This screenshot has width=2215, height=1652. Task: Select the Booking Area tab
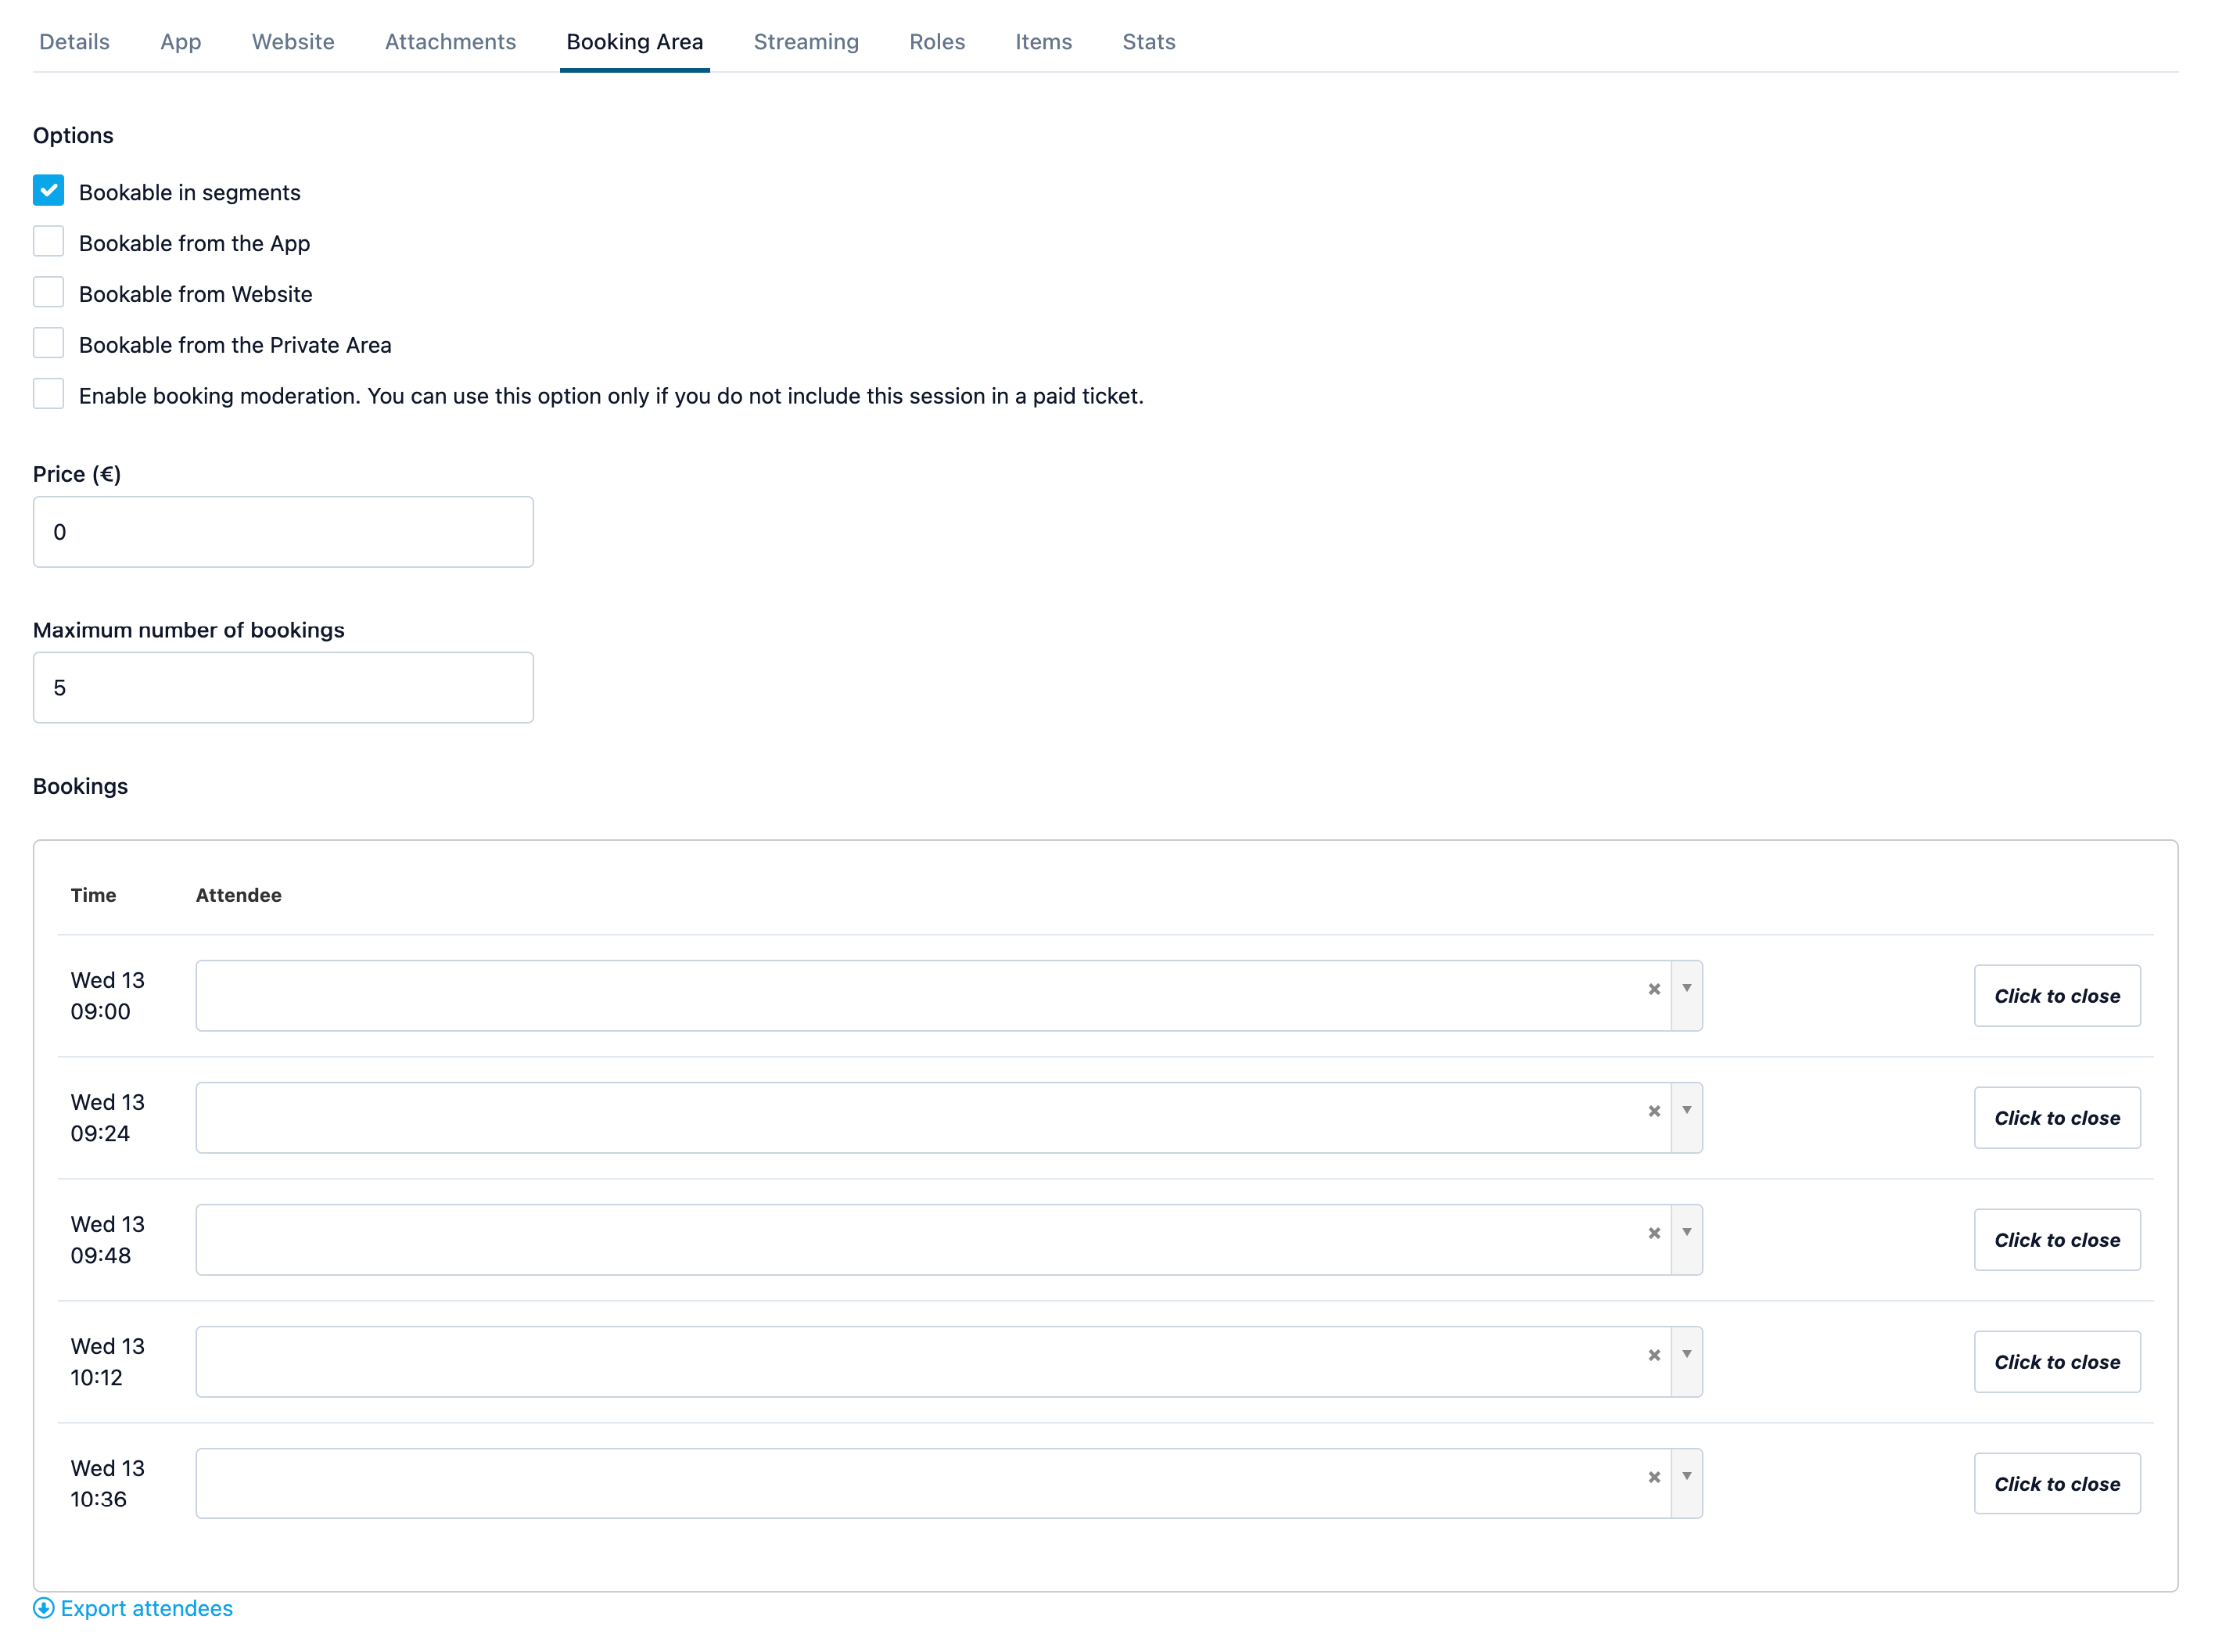coord(634,42)
